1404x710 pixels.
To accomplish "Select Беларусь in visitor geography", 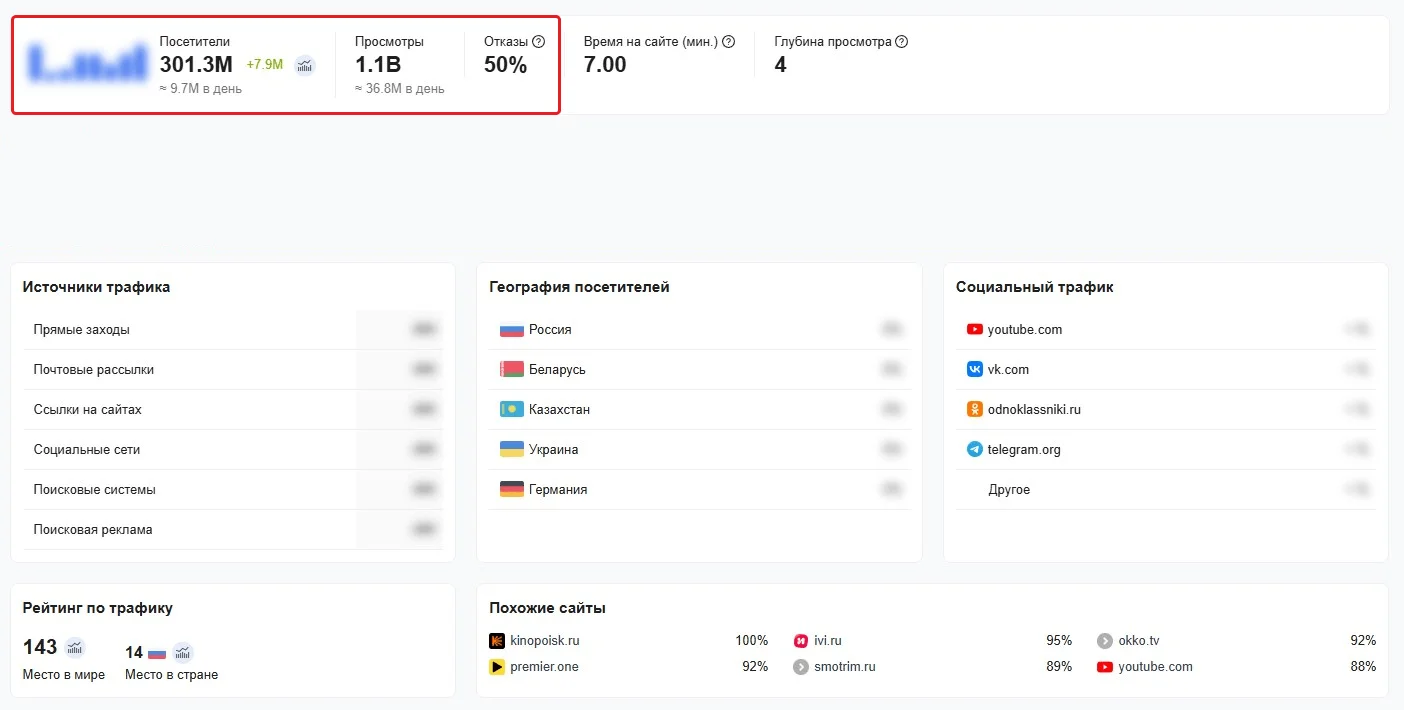I will click(700, 370).
